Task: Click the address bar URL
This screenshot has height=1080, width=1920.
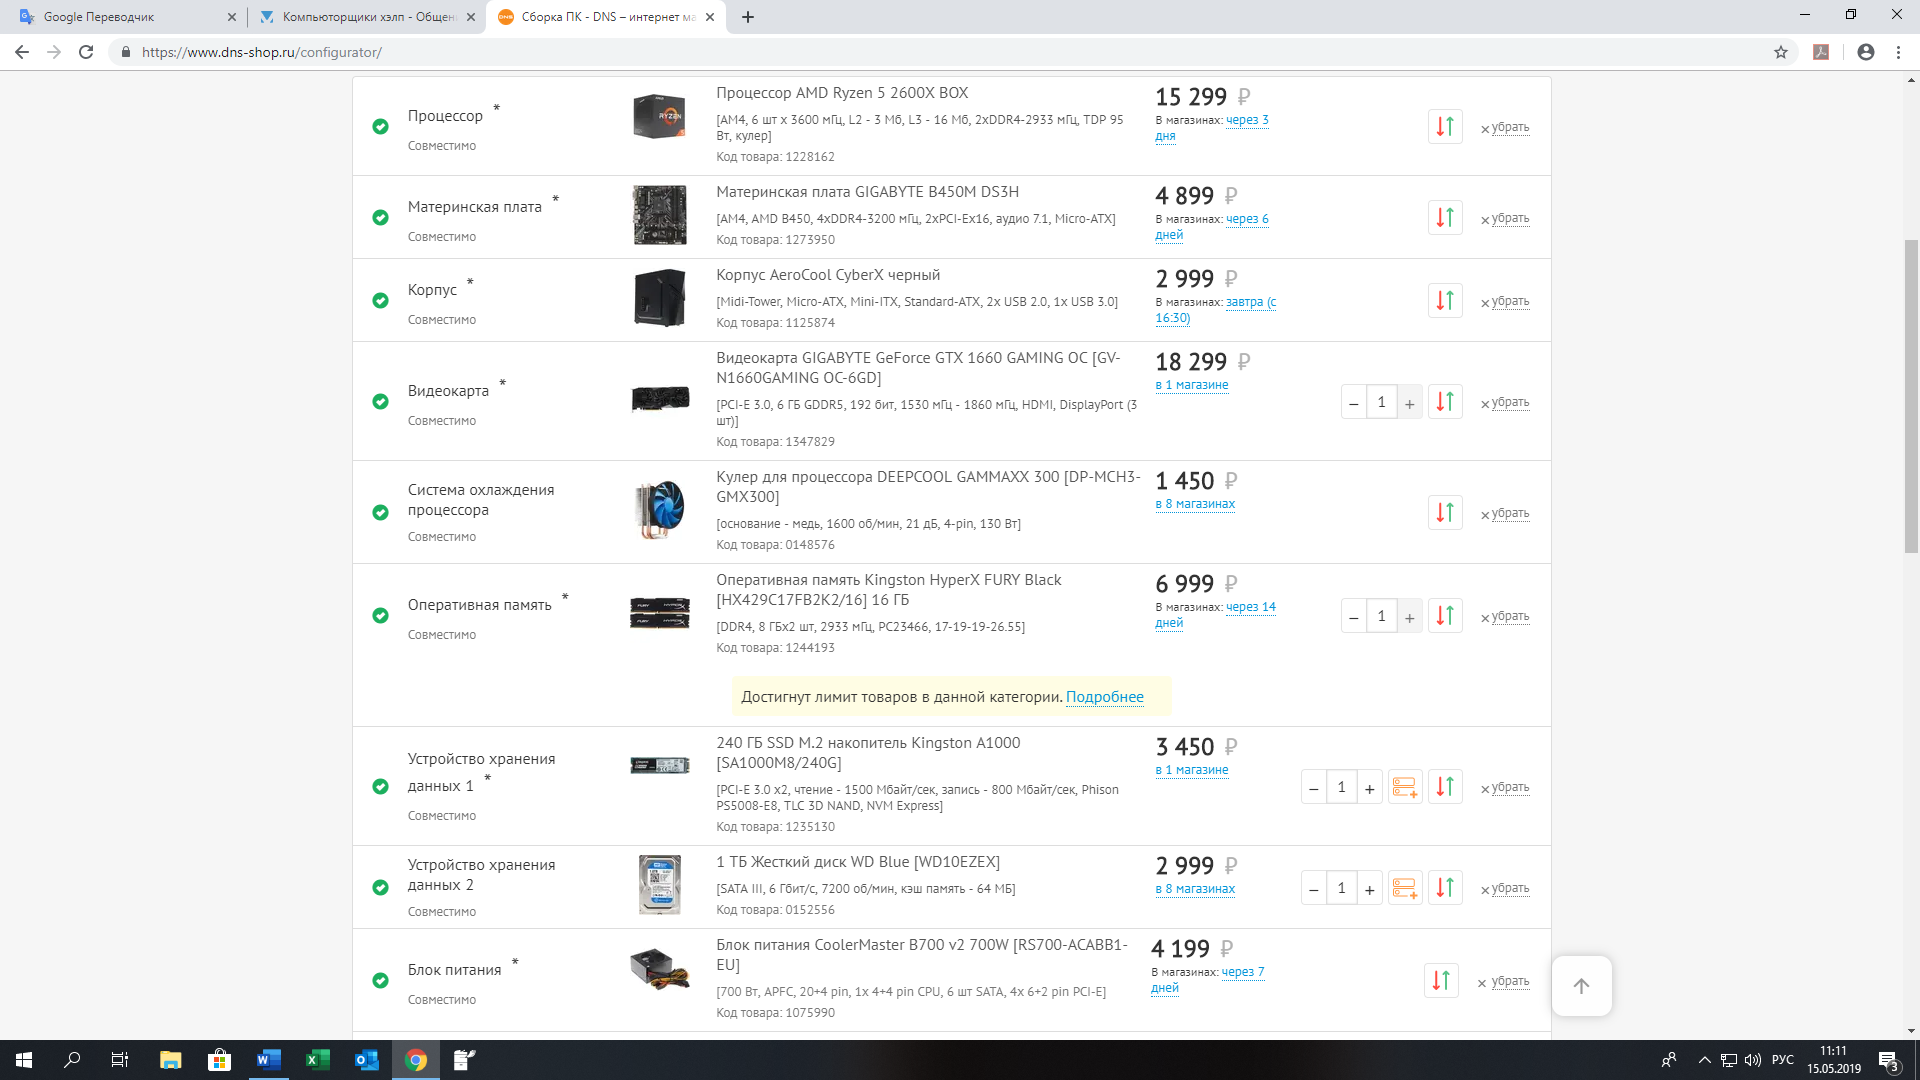Action: tap(262, 52)
